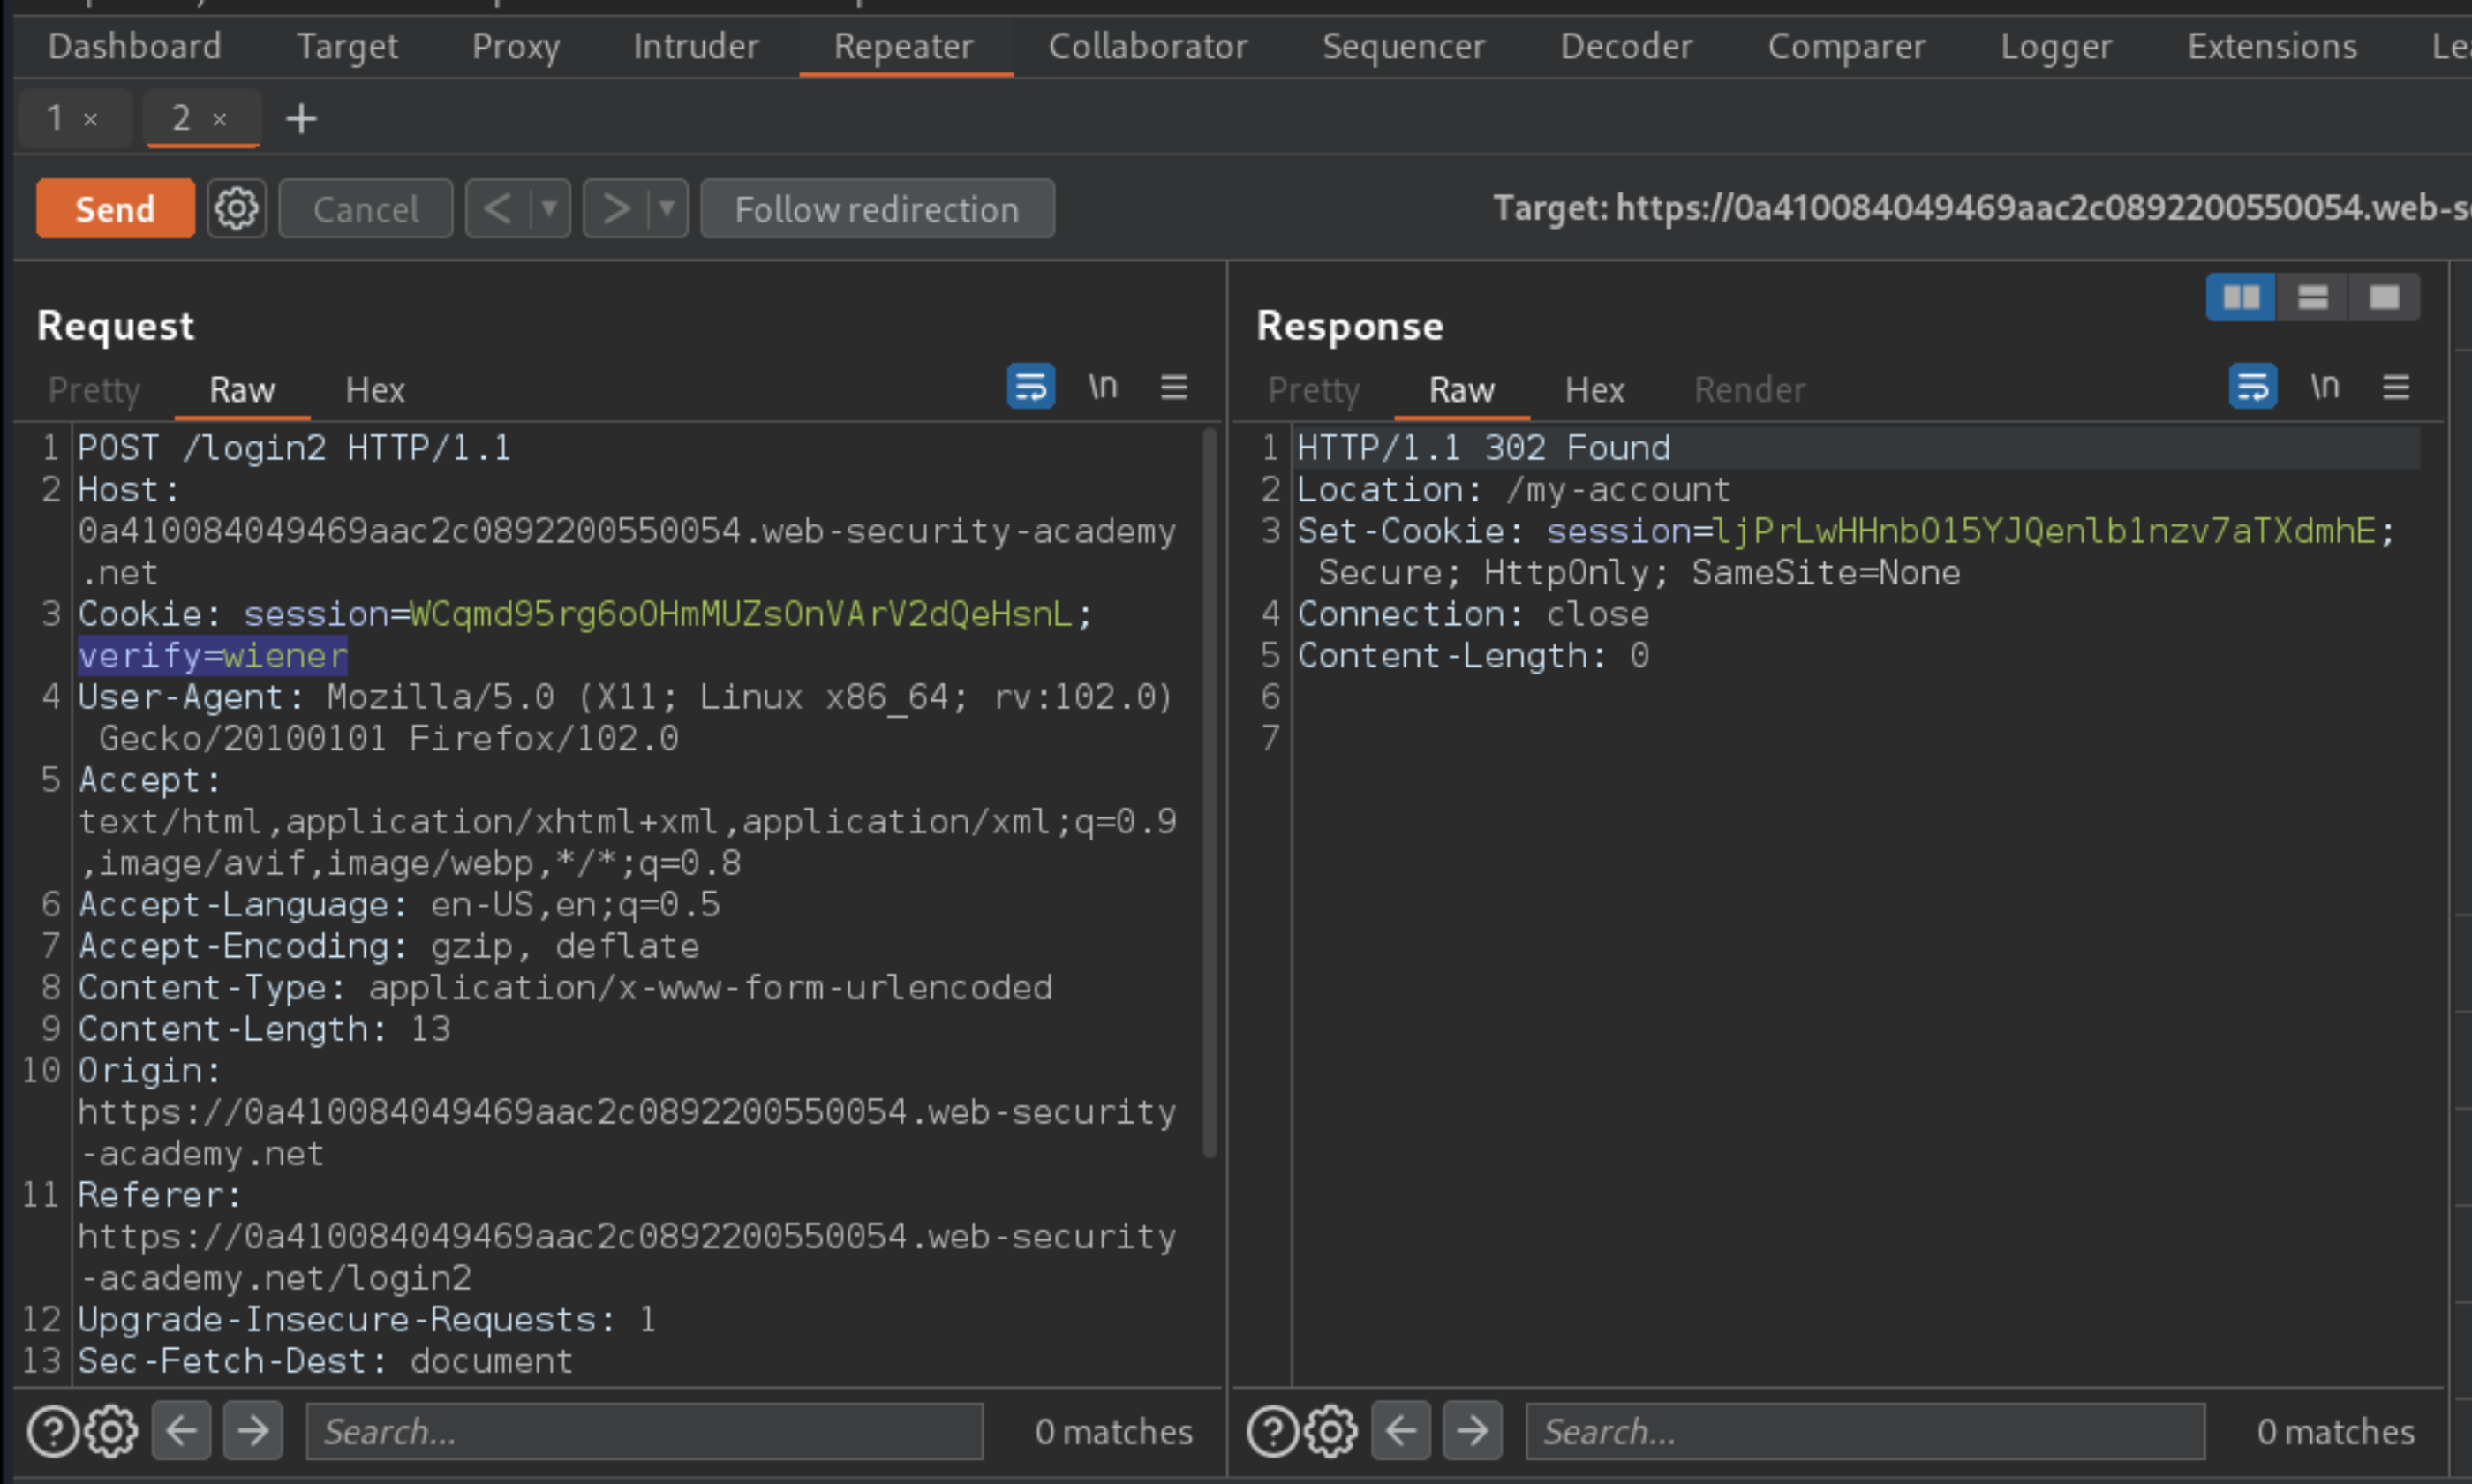2472x1484 pixels.
Task: Click the Send button to submit request
Action: (x=111, y=210)
